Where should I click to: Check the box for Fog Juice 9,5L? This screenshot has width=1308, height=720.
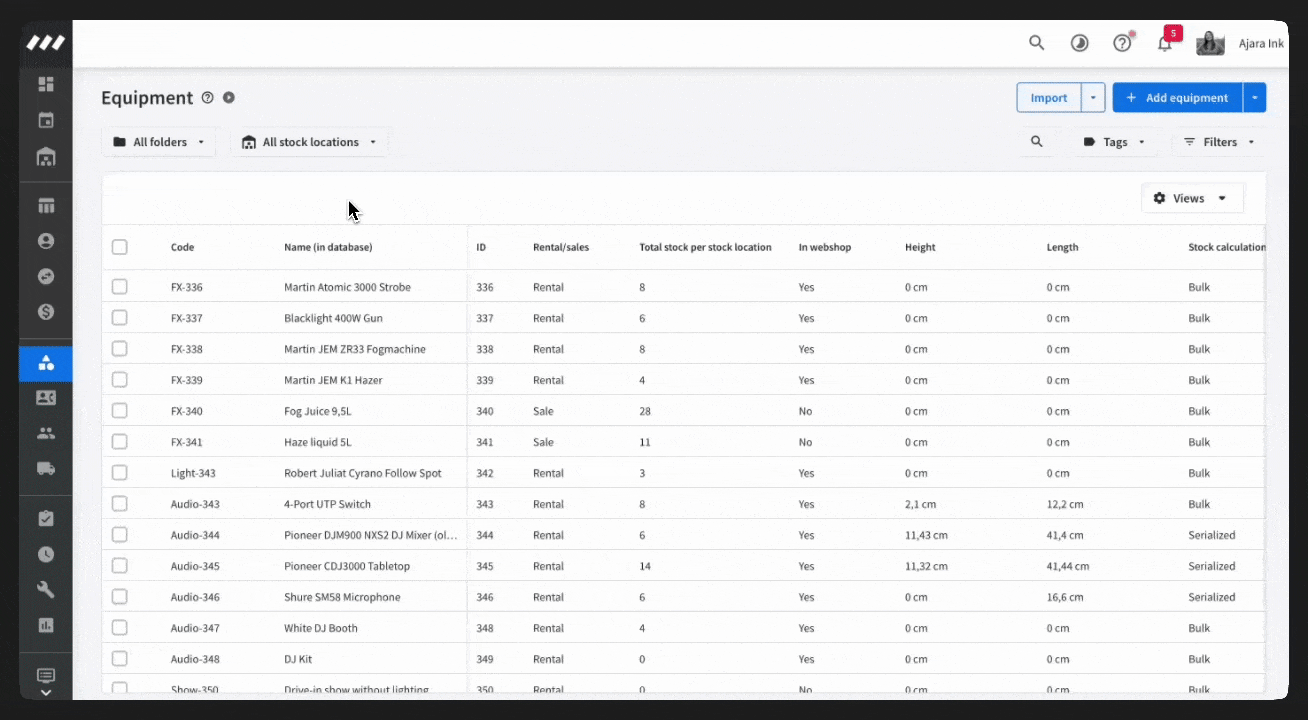(120, 411)
